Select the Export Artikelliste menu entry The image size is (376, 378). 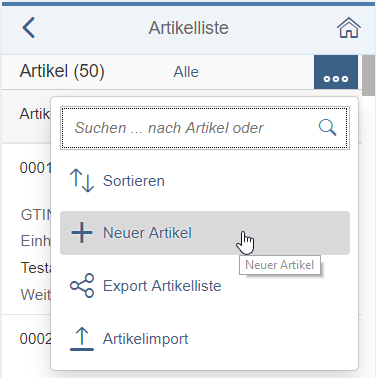coord(205,286)
